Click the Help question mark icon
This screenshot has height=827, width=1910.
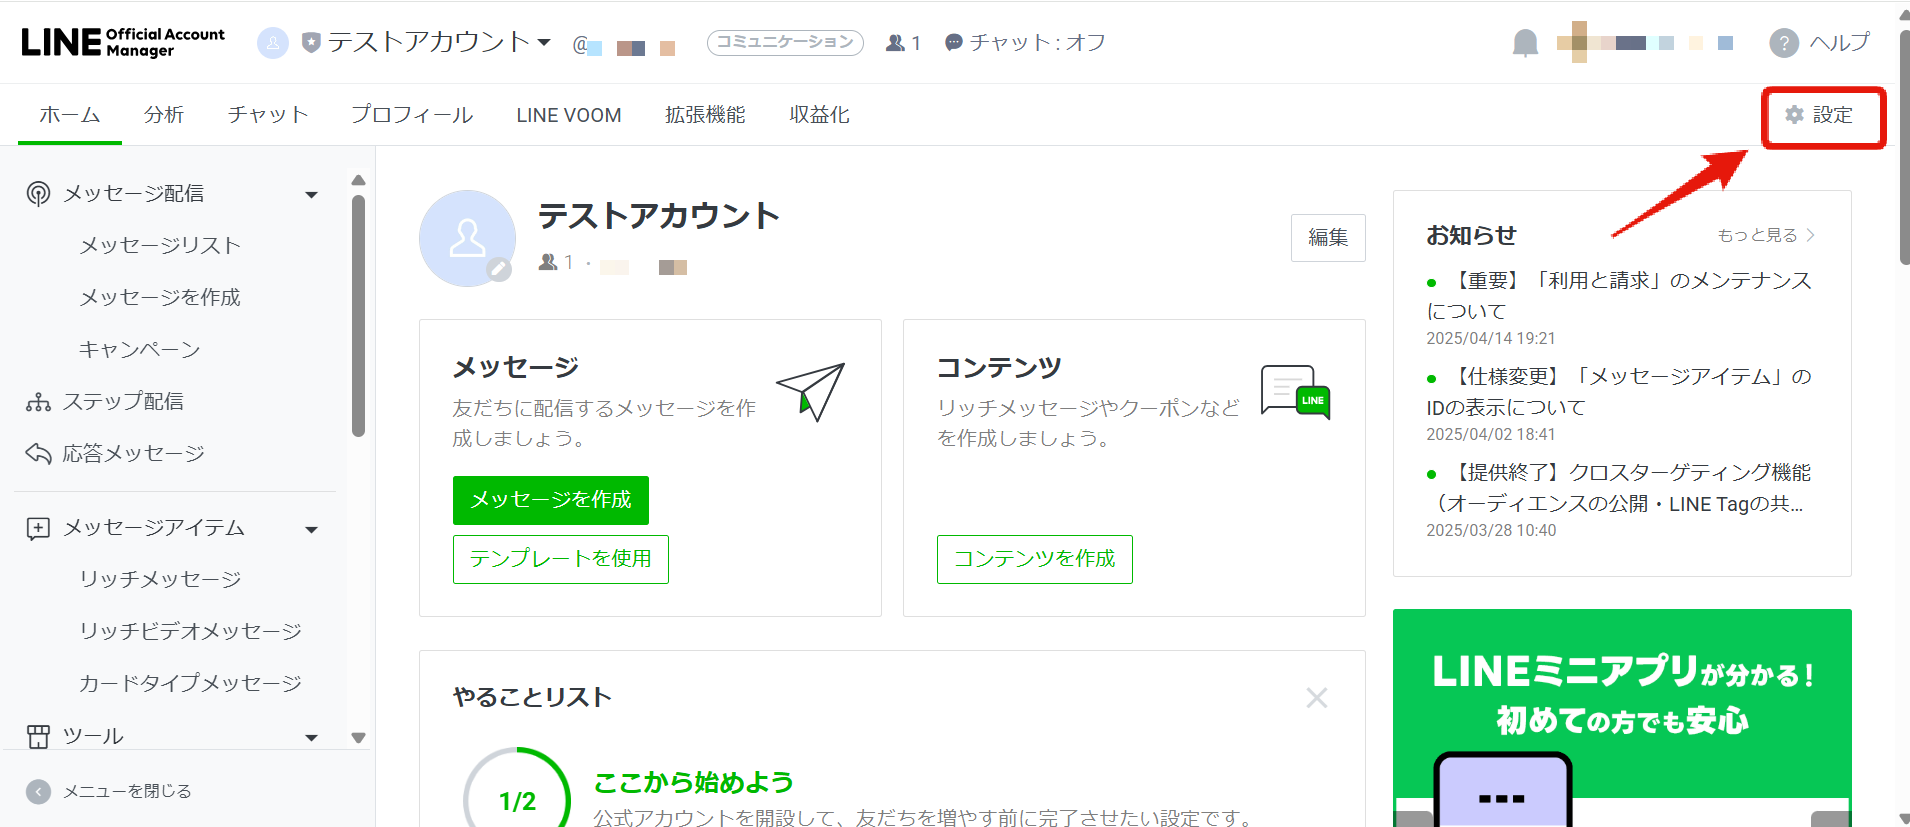(1784, 43)
